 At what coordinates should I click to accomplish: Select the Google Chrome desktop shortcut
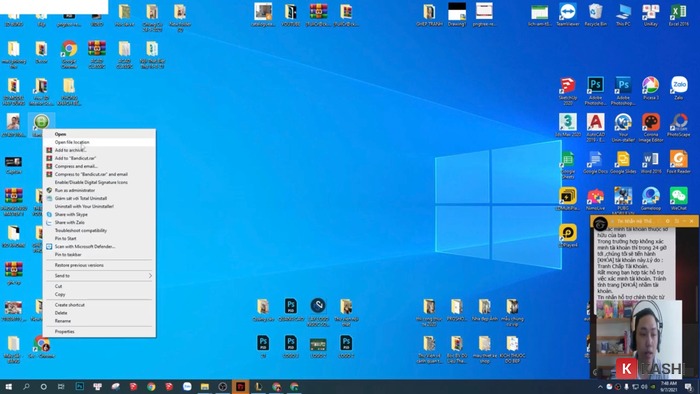(69, 54)
